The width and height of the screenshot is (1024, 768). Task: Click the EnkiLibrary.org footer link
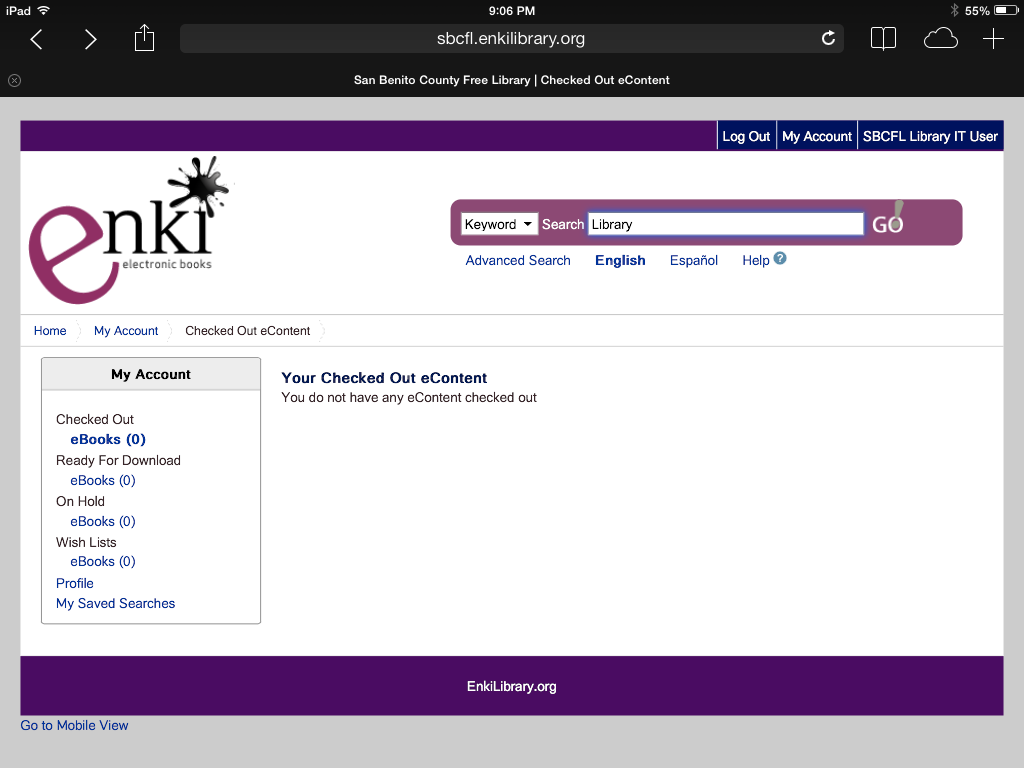click(511, 686)
